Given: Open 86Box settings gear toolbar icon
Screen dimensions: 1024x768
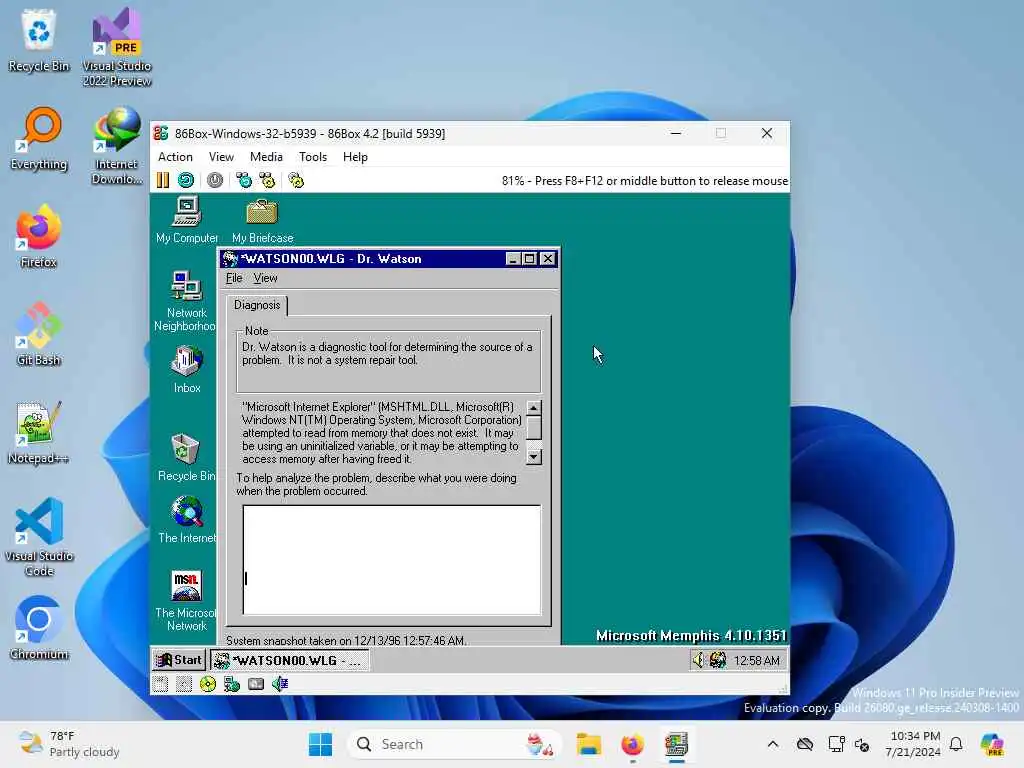Looking at the screenshot, I should pyautogui.click(x=296, y=180).
